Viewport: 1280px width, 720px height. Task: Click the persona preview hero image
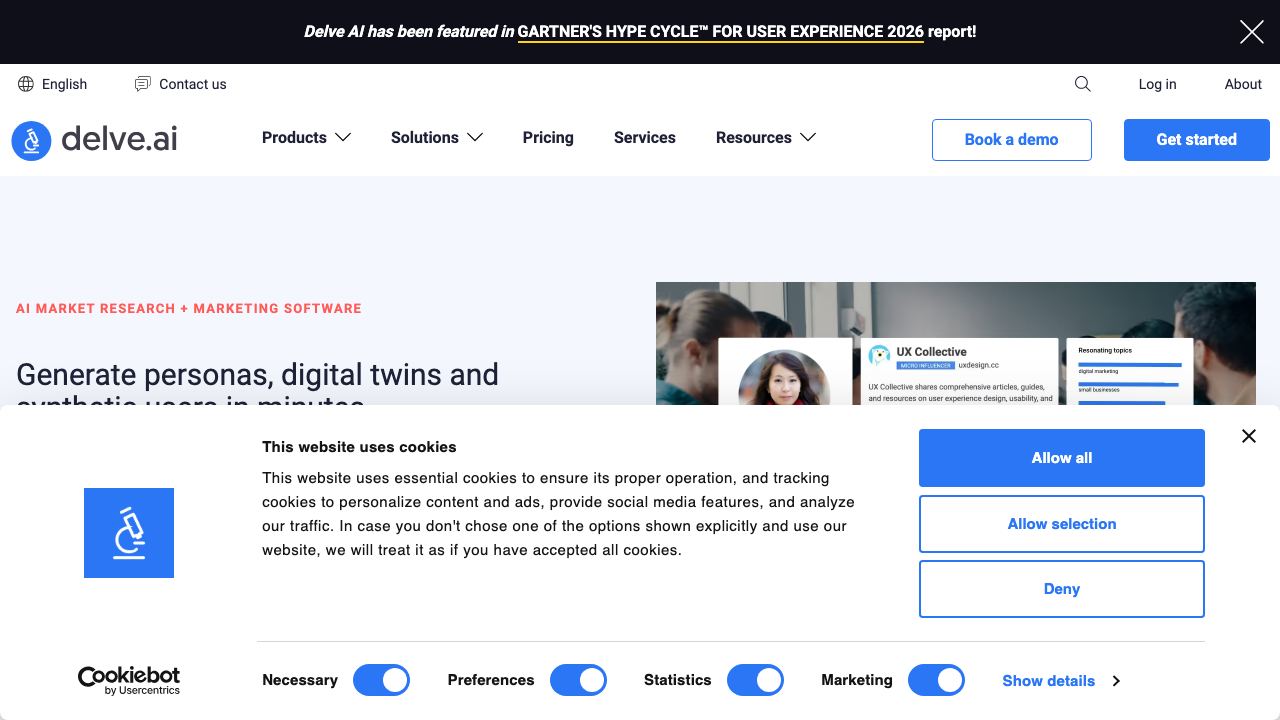pos(956,343)
